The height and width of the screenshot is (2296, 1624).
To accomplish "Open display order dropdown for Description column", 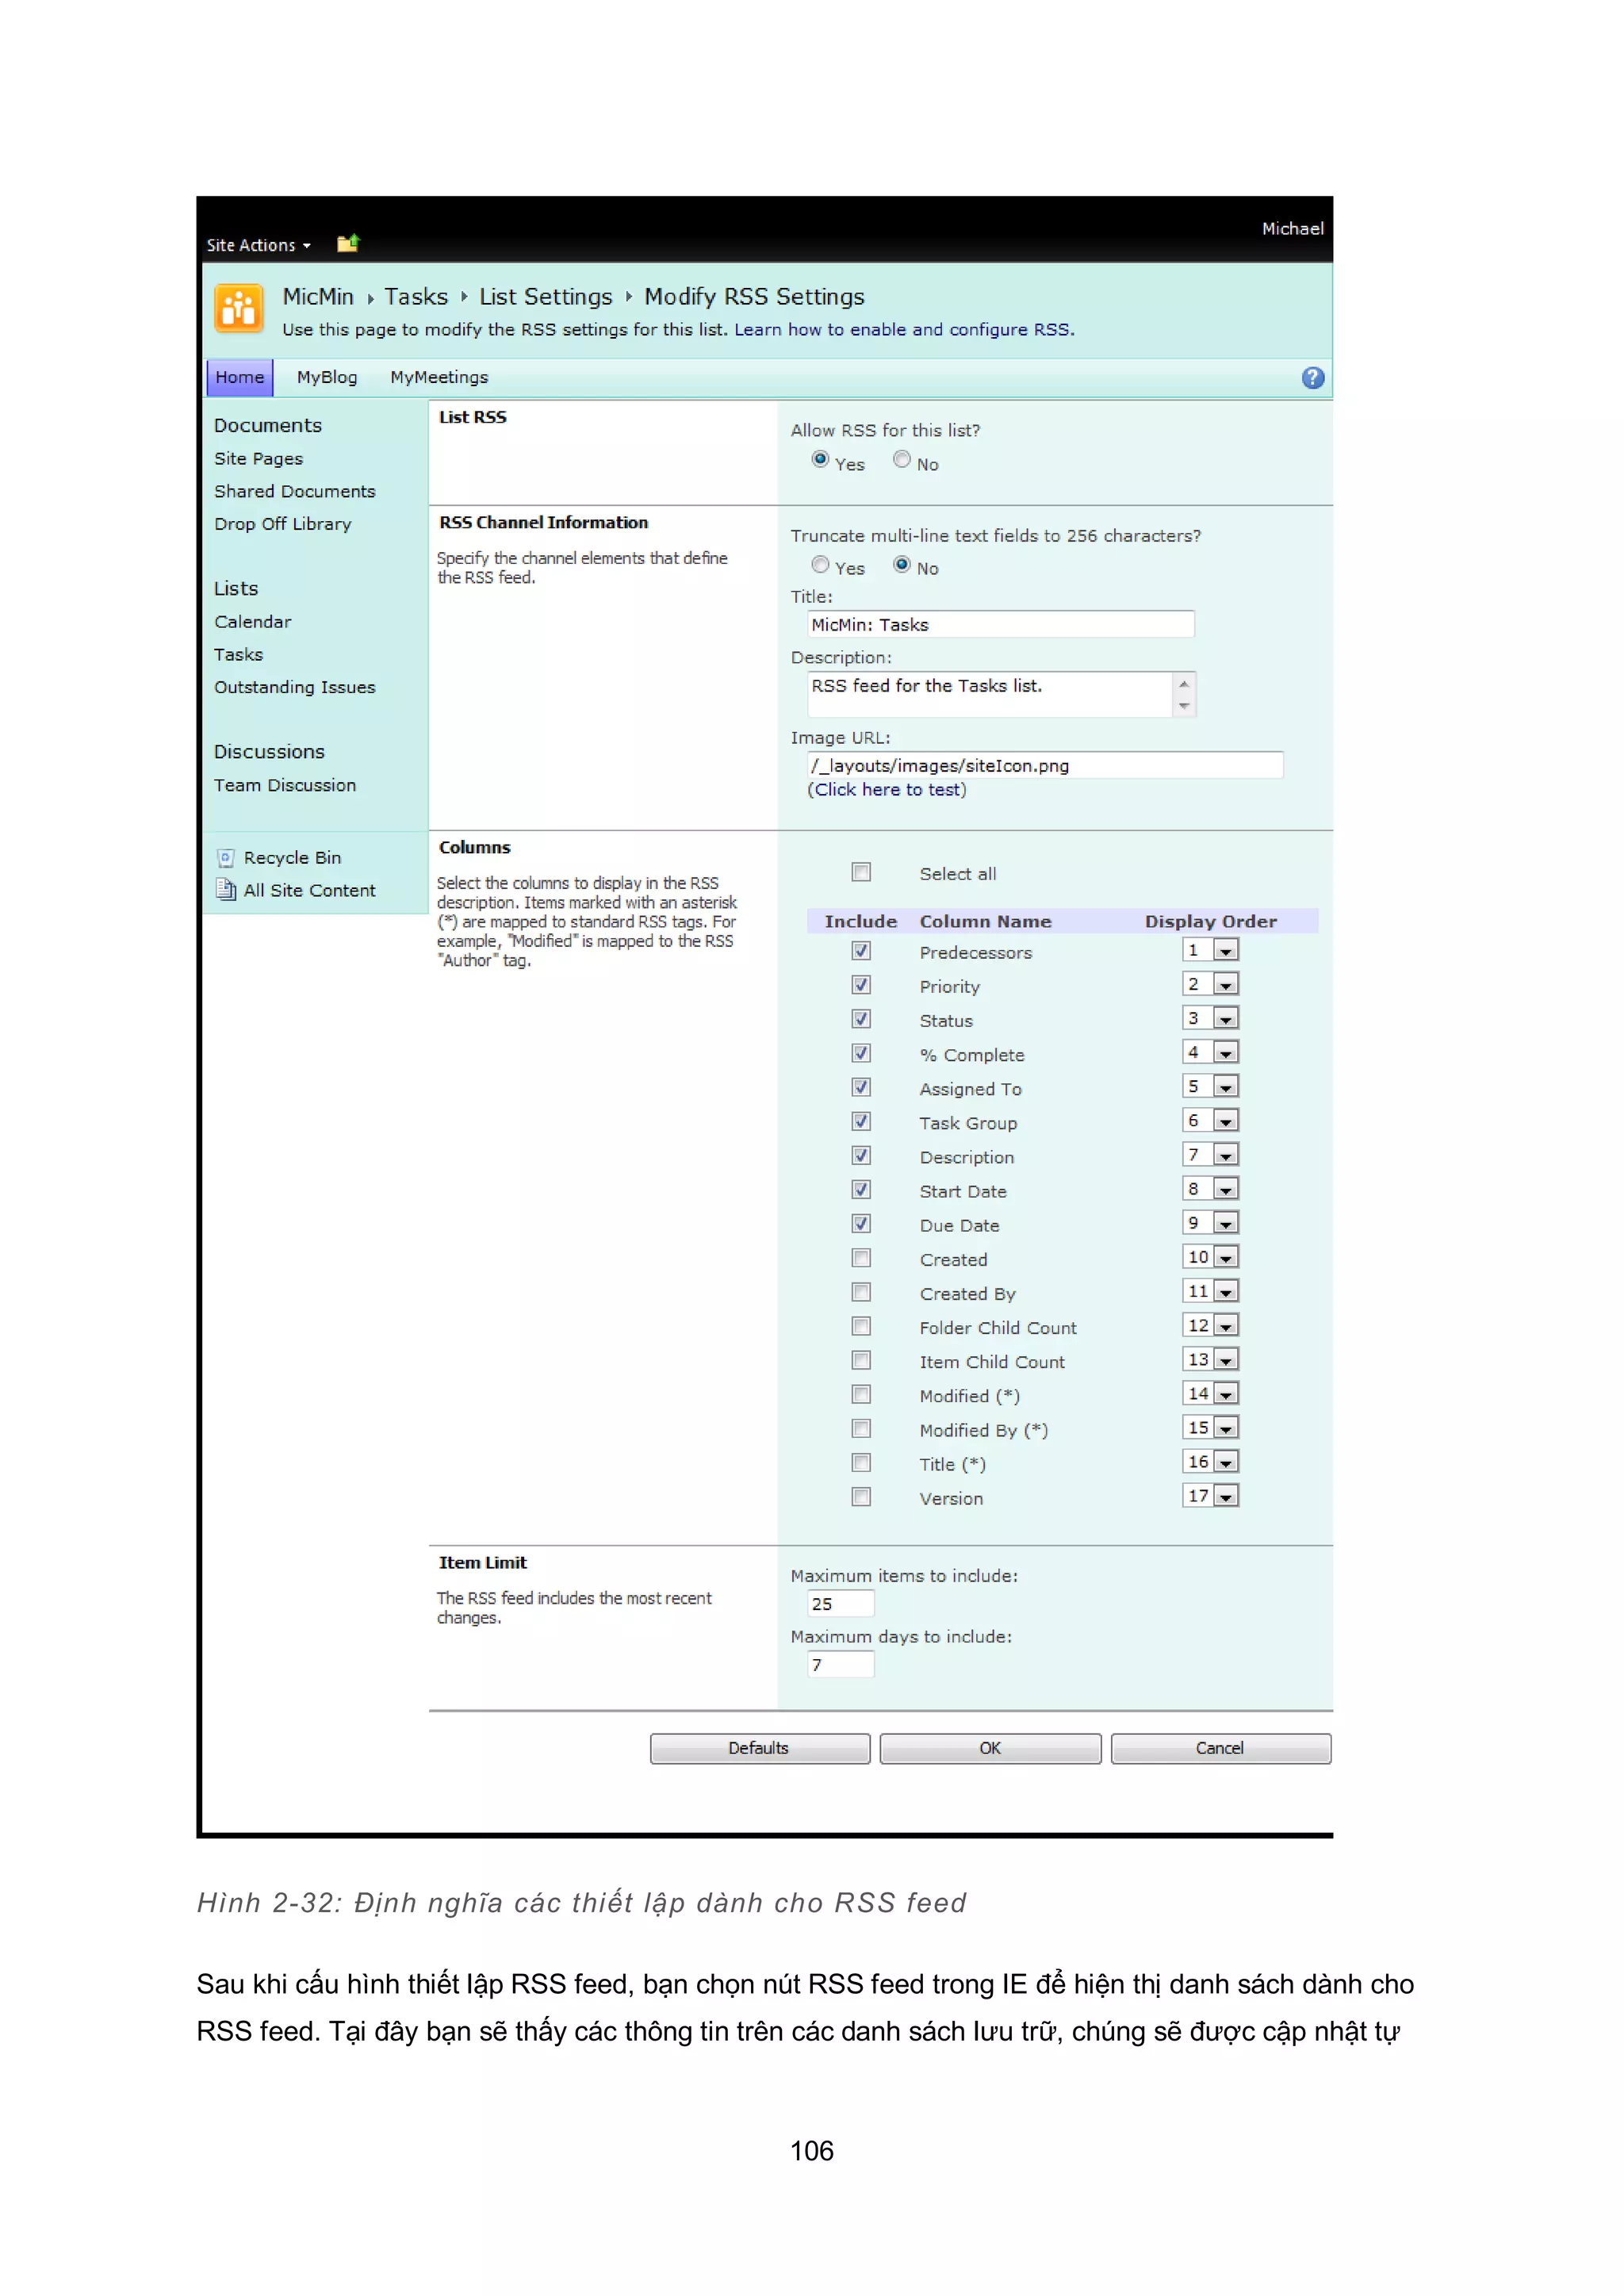I will [1211, 1154].
